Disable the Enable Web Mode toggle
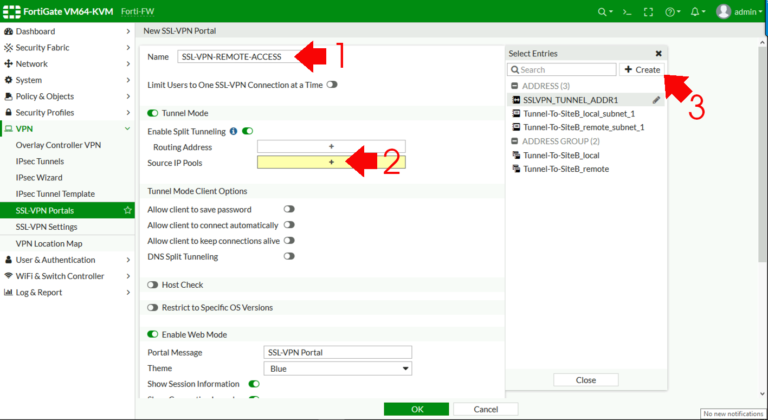Screen dimensions: 768x420 (x=153, y=334)
